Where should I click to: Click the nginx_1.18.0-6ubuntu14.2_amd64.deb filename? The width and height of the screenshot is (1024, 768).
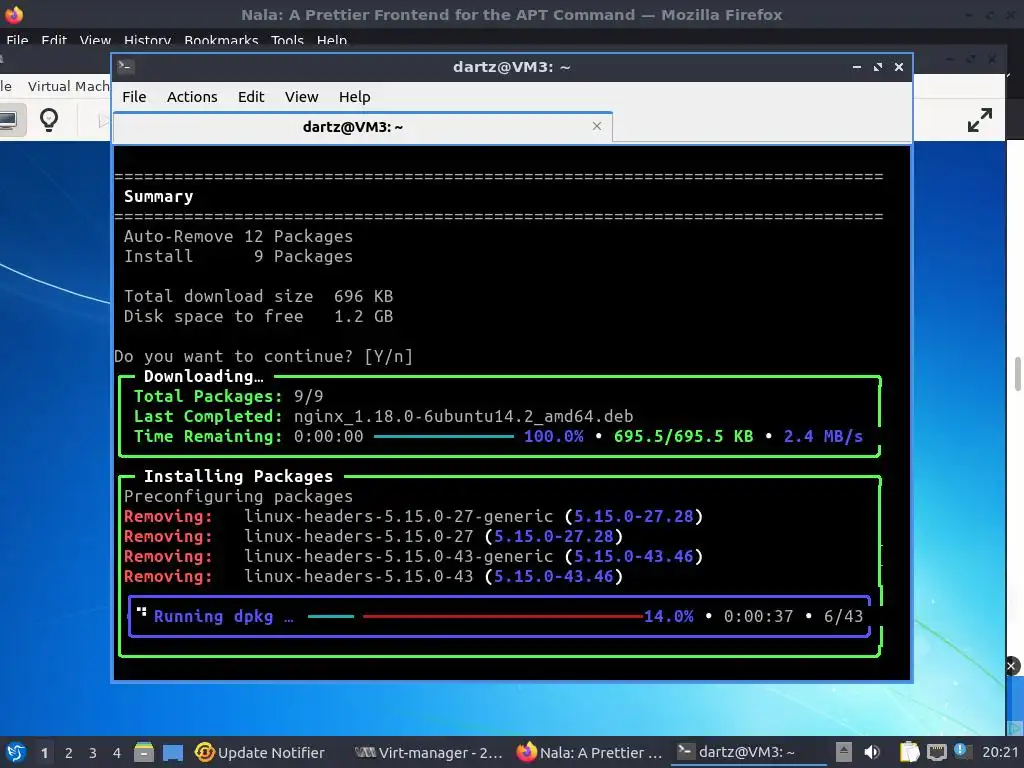pos(463,417)
